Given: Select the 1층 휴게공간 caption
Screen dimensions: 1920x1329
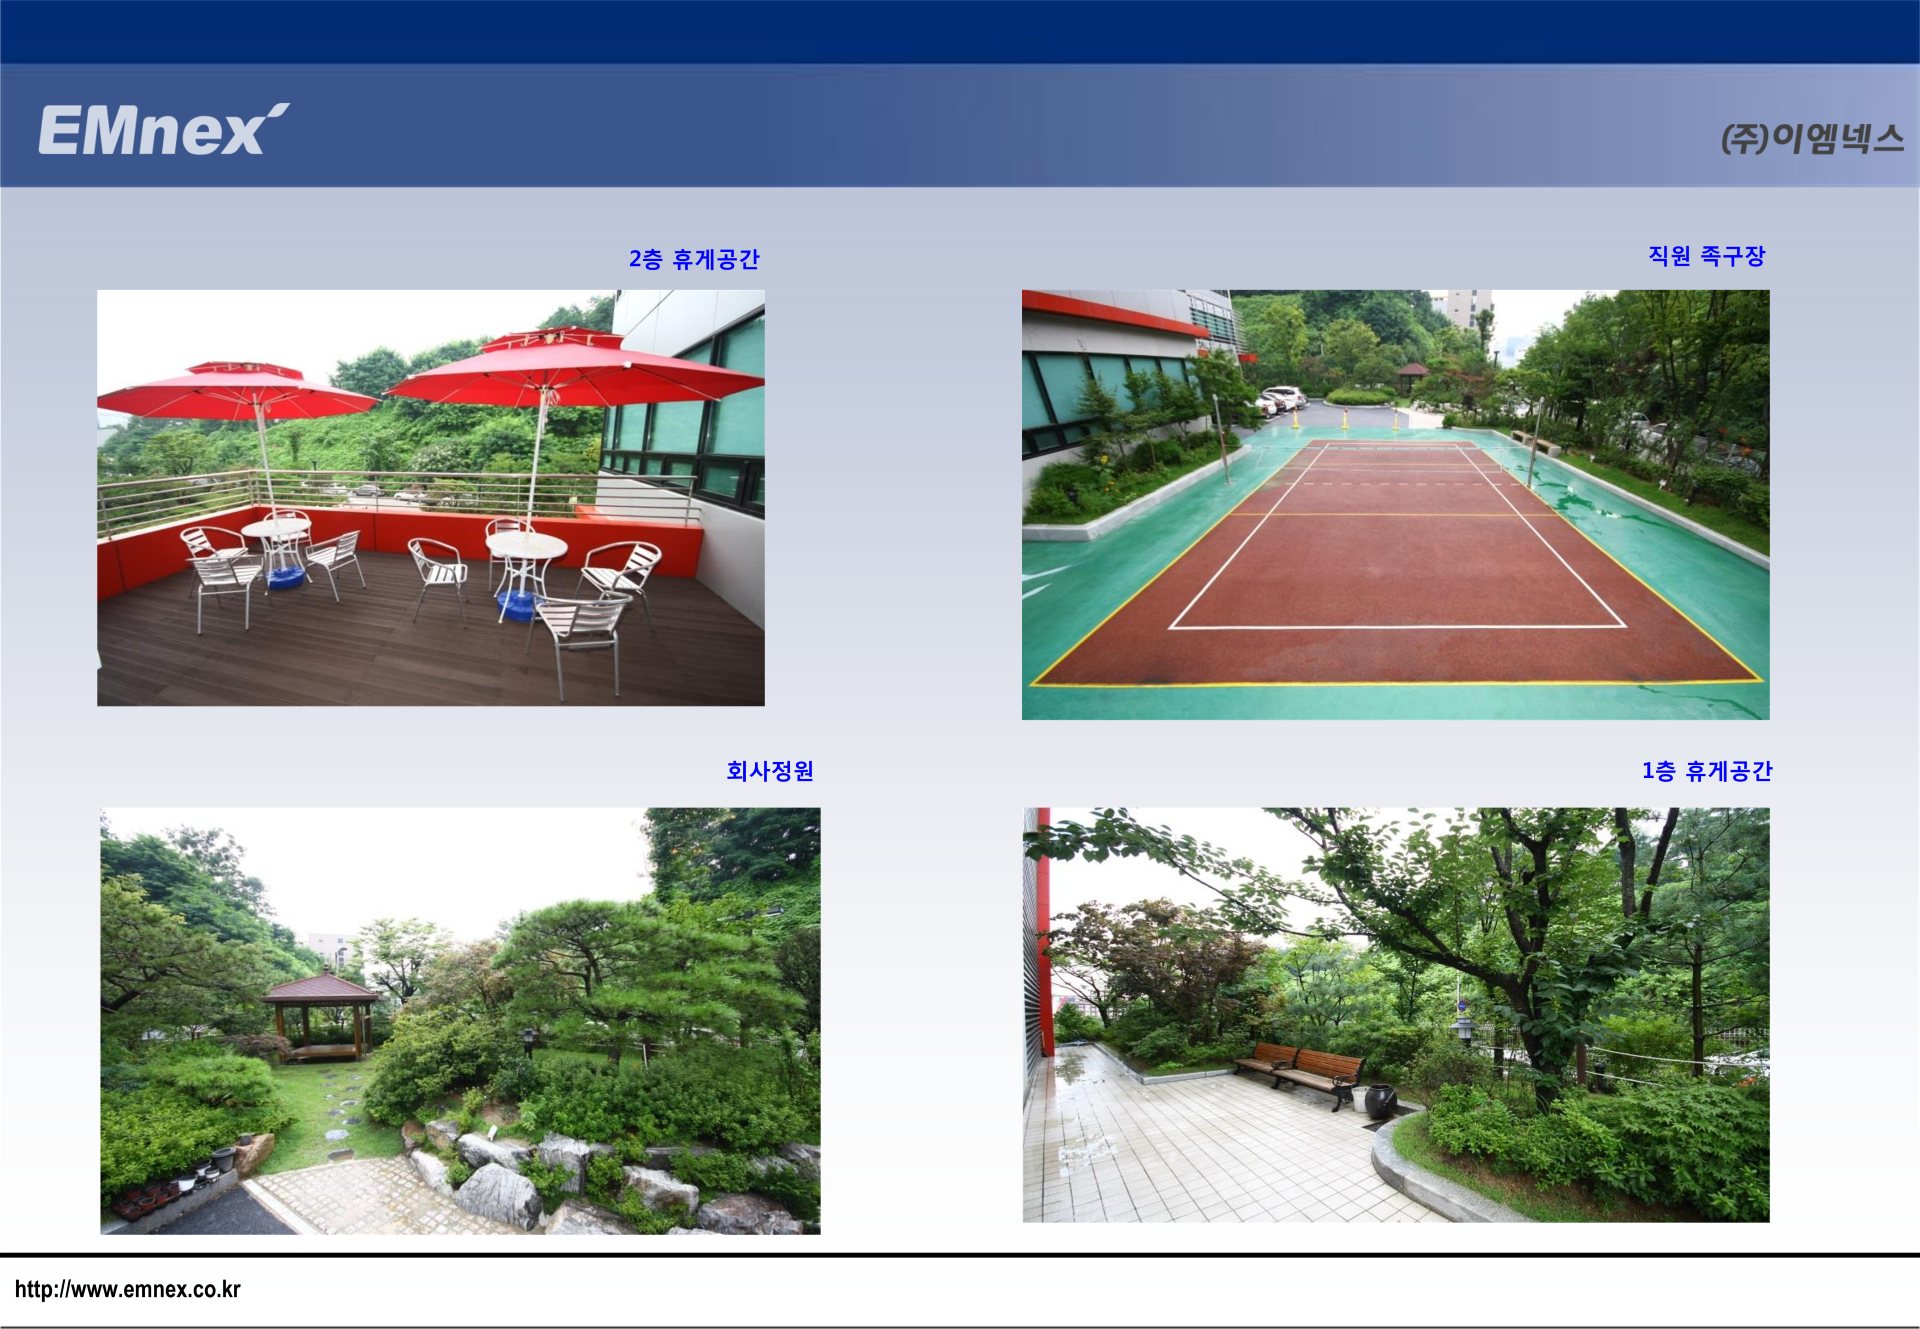Looking at the screenshot, I should pos(1707,771).
